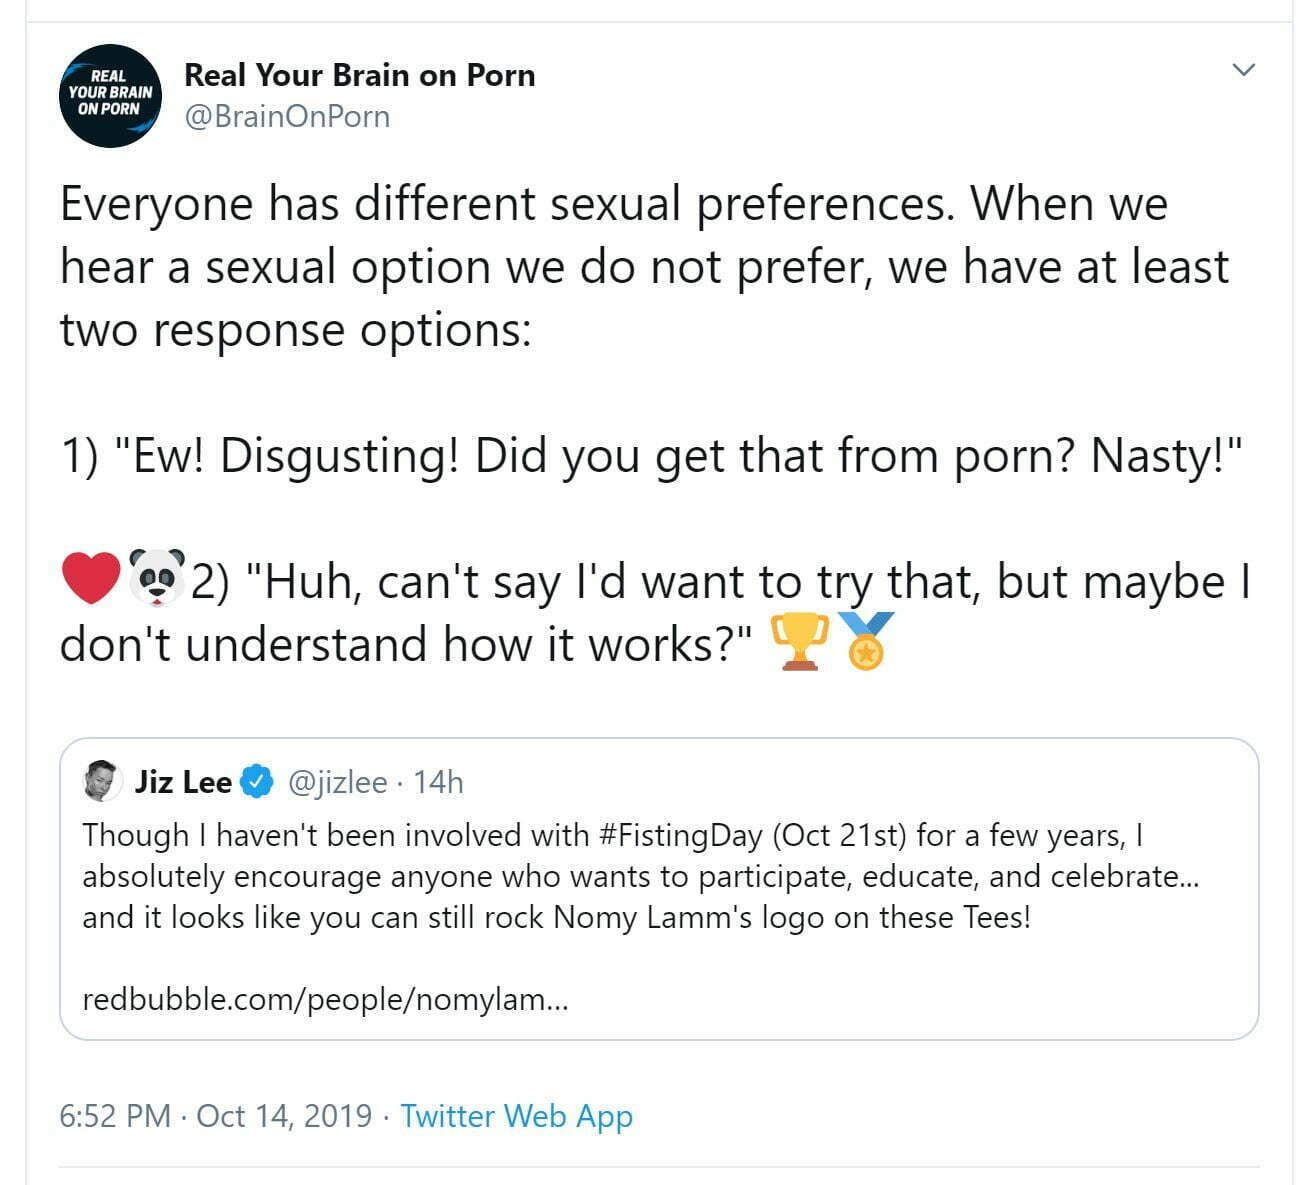Viewport: 1308px width, 1185px height.
Task: Follow the redbubble.com link
Action: click(325, 998)
